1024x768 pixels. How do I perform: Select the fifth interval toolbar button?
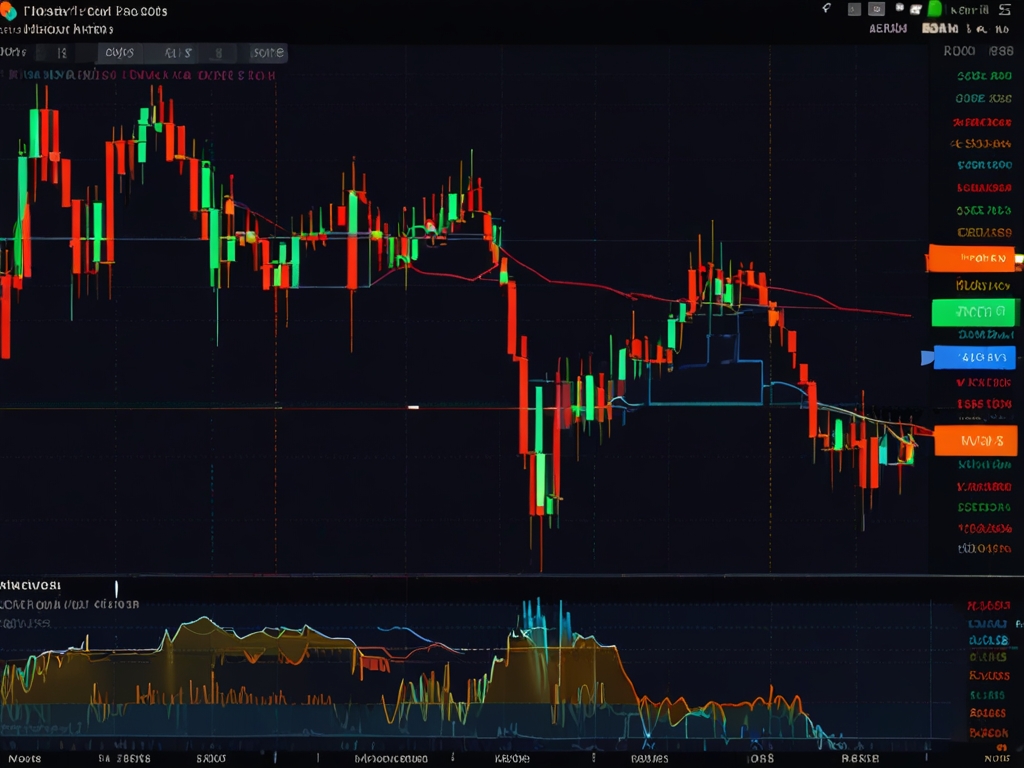point(219,53)
